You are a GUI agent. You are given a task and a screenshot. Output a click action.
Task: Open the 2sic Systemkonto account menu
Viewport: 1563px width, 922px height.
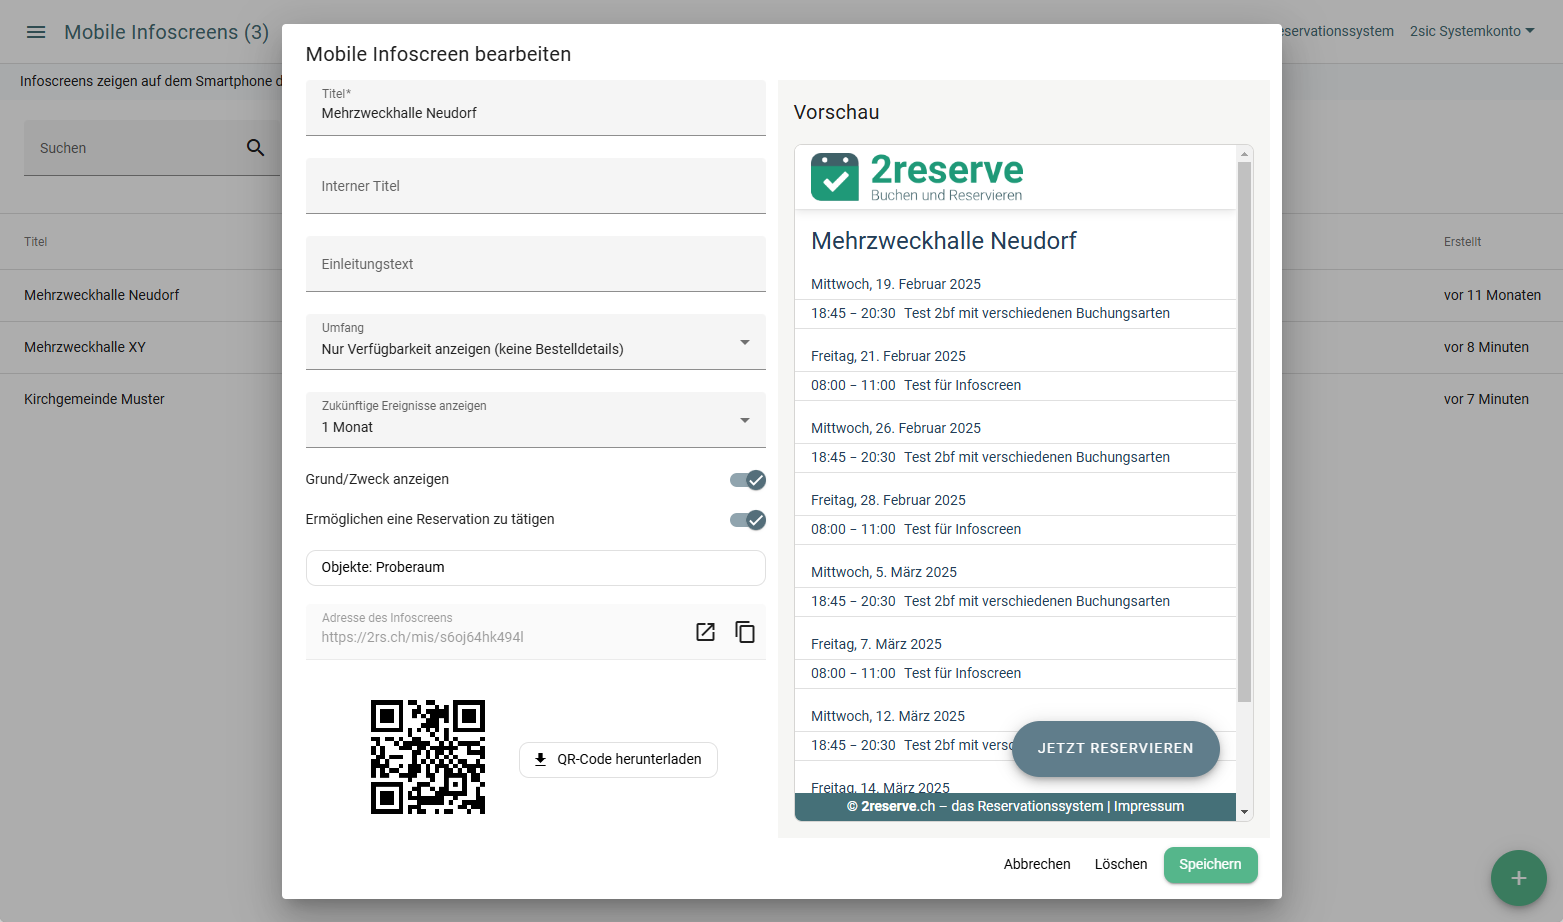click(1471, 32)
